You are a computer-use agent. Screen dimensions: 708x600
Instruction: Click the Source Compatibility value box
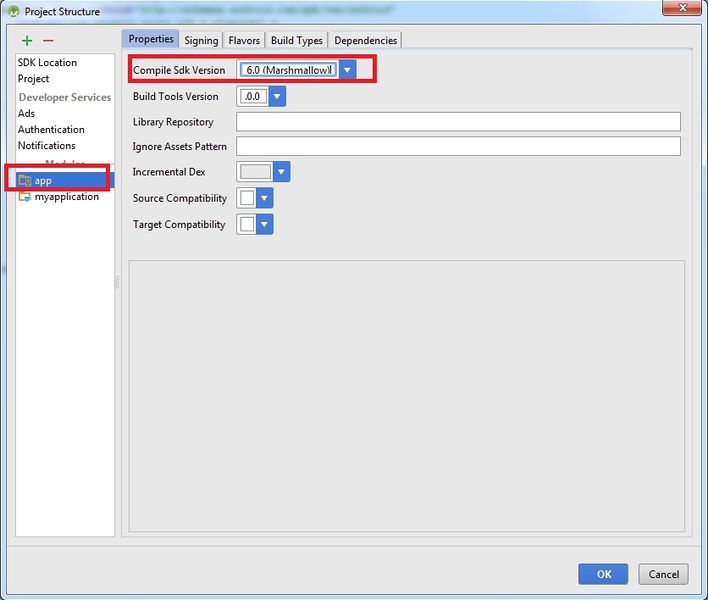pyautogui.click(x=247, y=198)
